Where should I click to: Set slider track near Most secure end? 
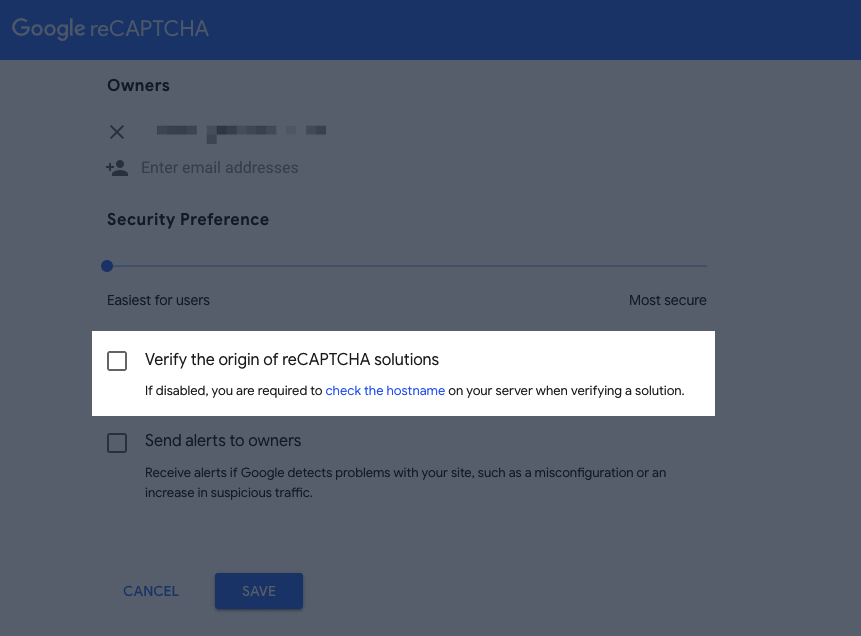tap(697, 266)
